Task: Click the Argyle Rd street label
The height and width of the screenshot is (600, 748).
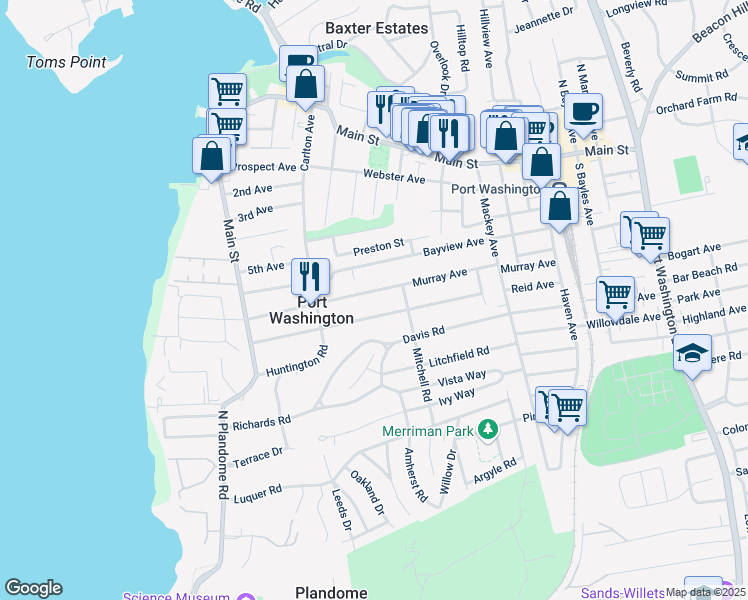Action: [x=495, y=470]
